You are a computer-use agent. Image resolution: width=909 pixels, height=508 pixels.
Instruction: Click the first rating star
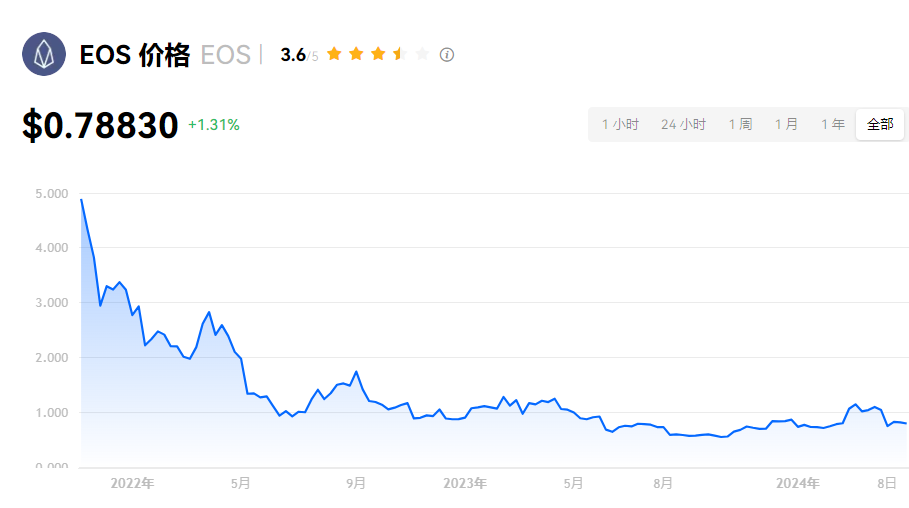(334, 54)
